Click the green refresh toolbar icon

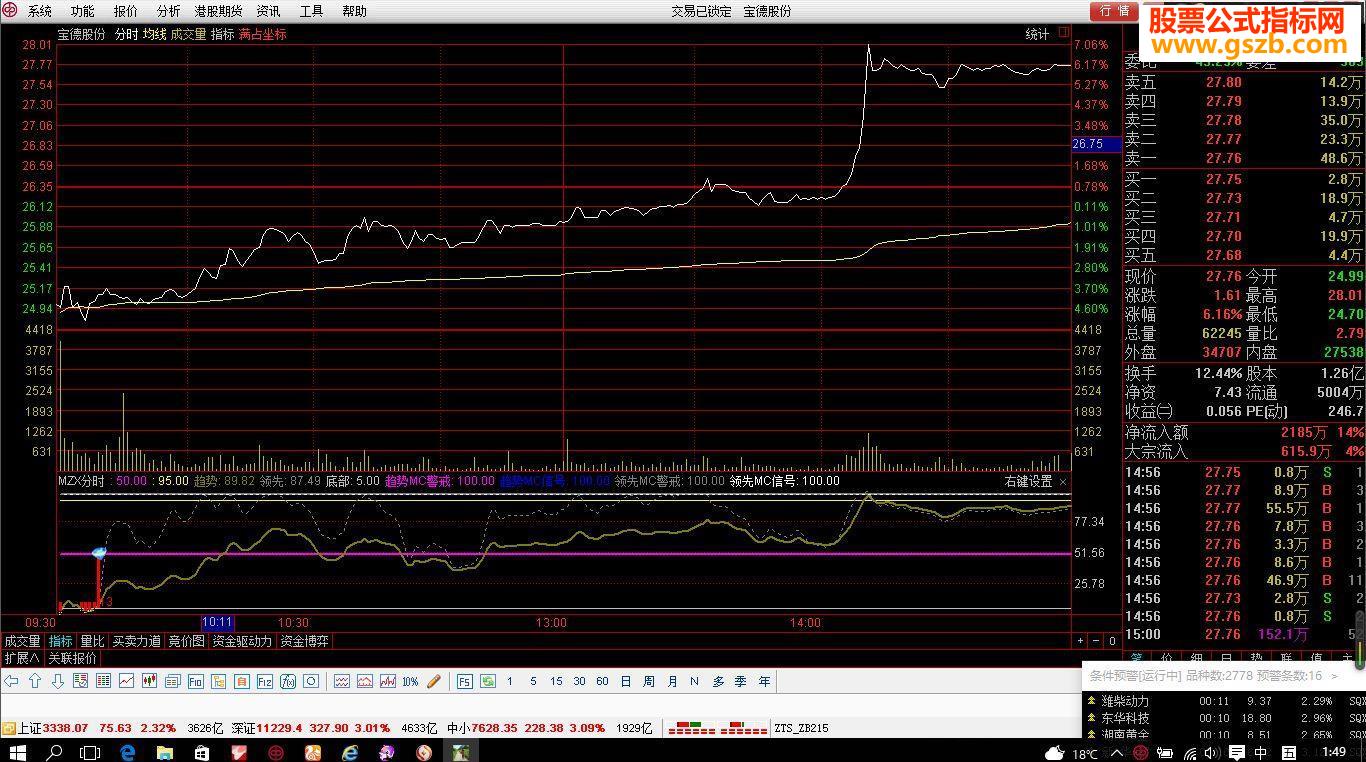tap(488, 681)
